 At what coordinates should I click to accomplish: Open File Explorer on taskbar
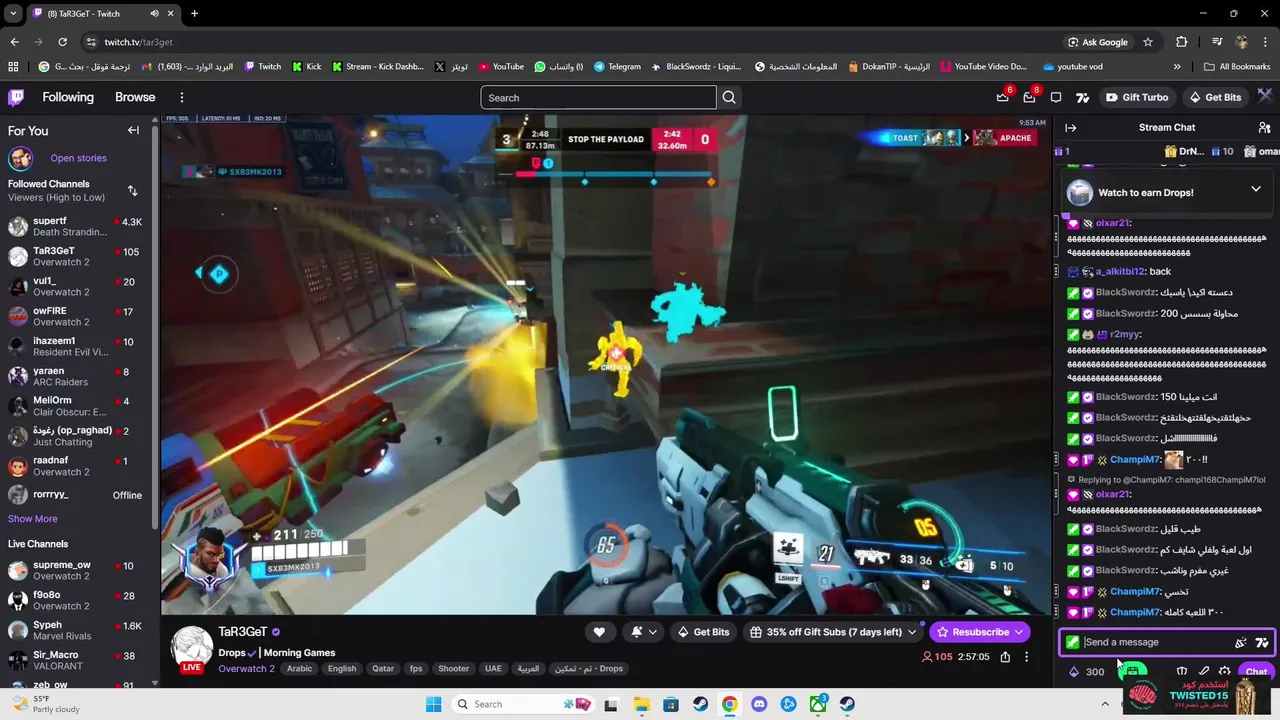pos(641,704)
